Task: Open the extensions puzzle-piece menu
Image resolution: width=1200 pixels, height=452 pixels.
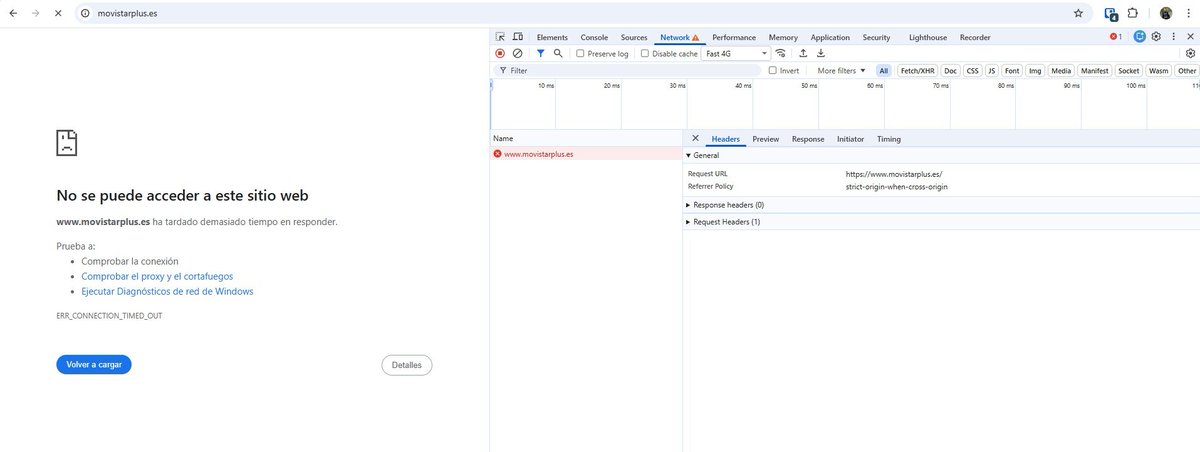Action: (1133, 14)
